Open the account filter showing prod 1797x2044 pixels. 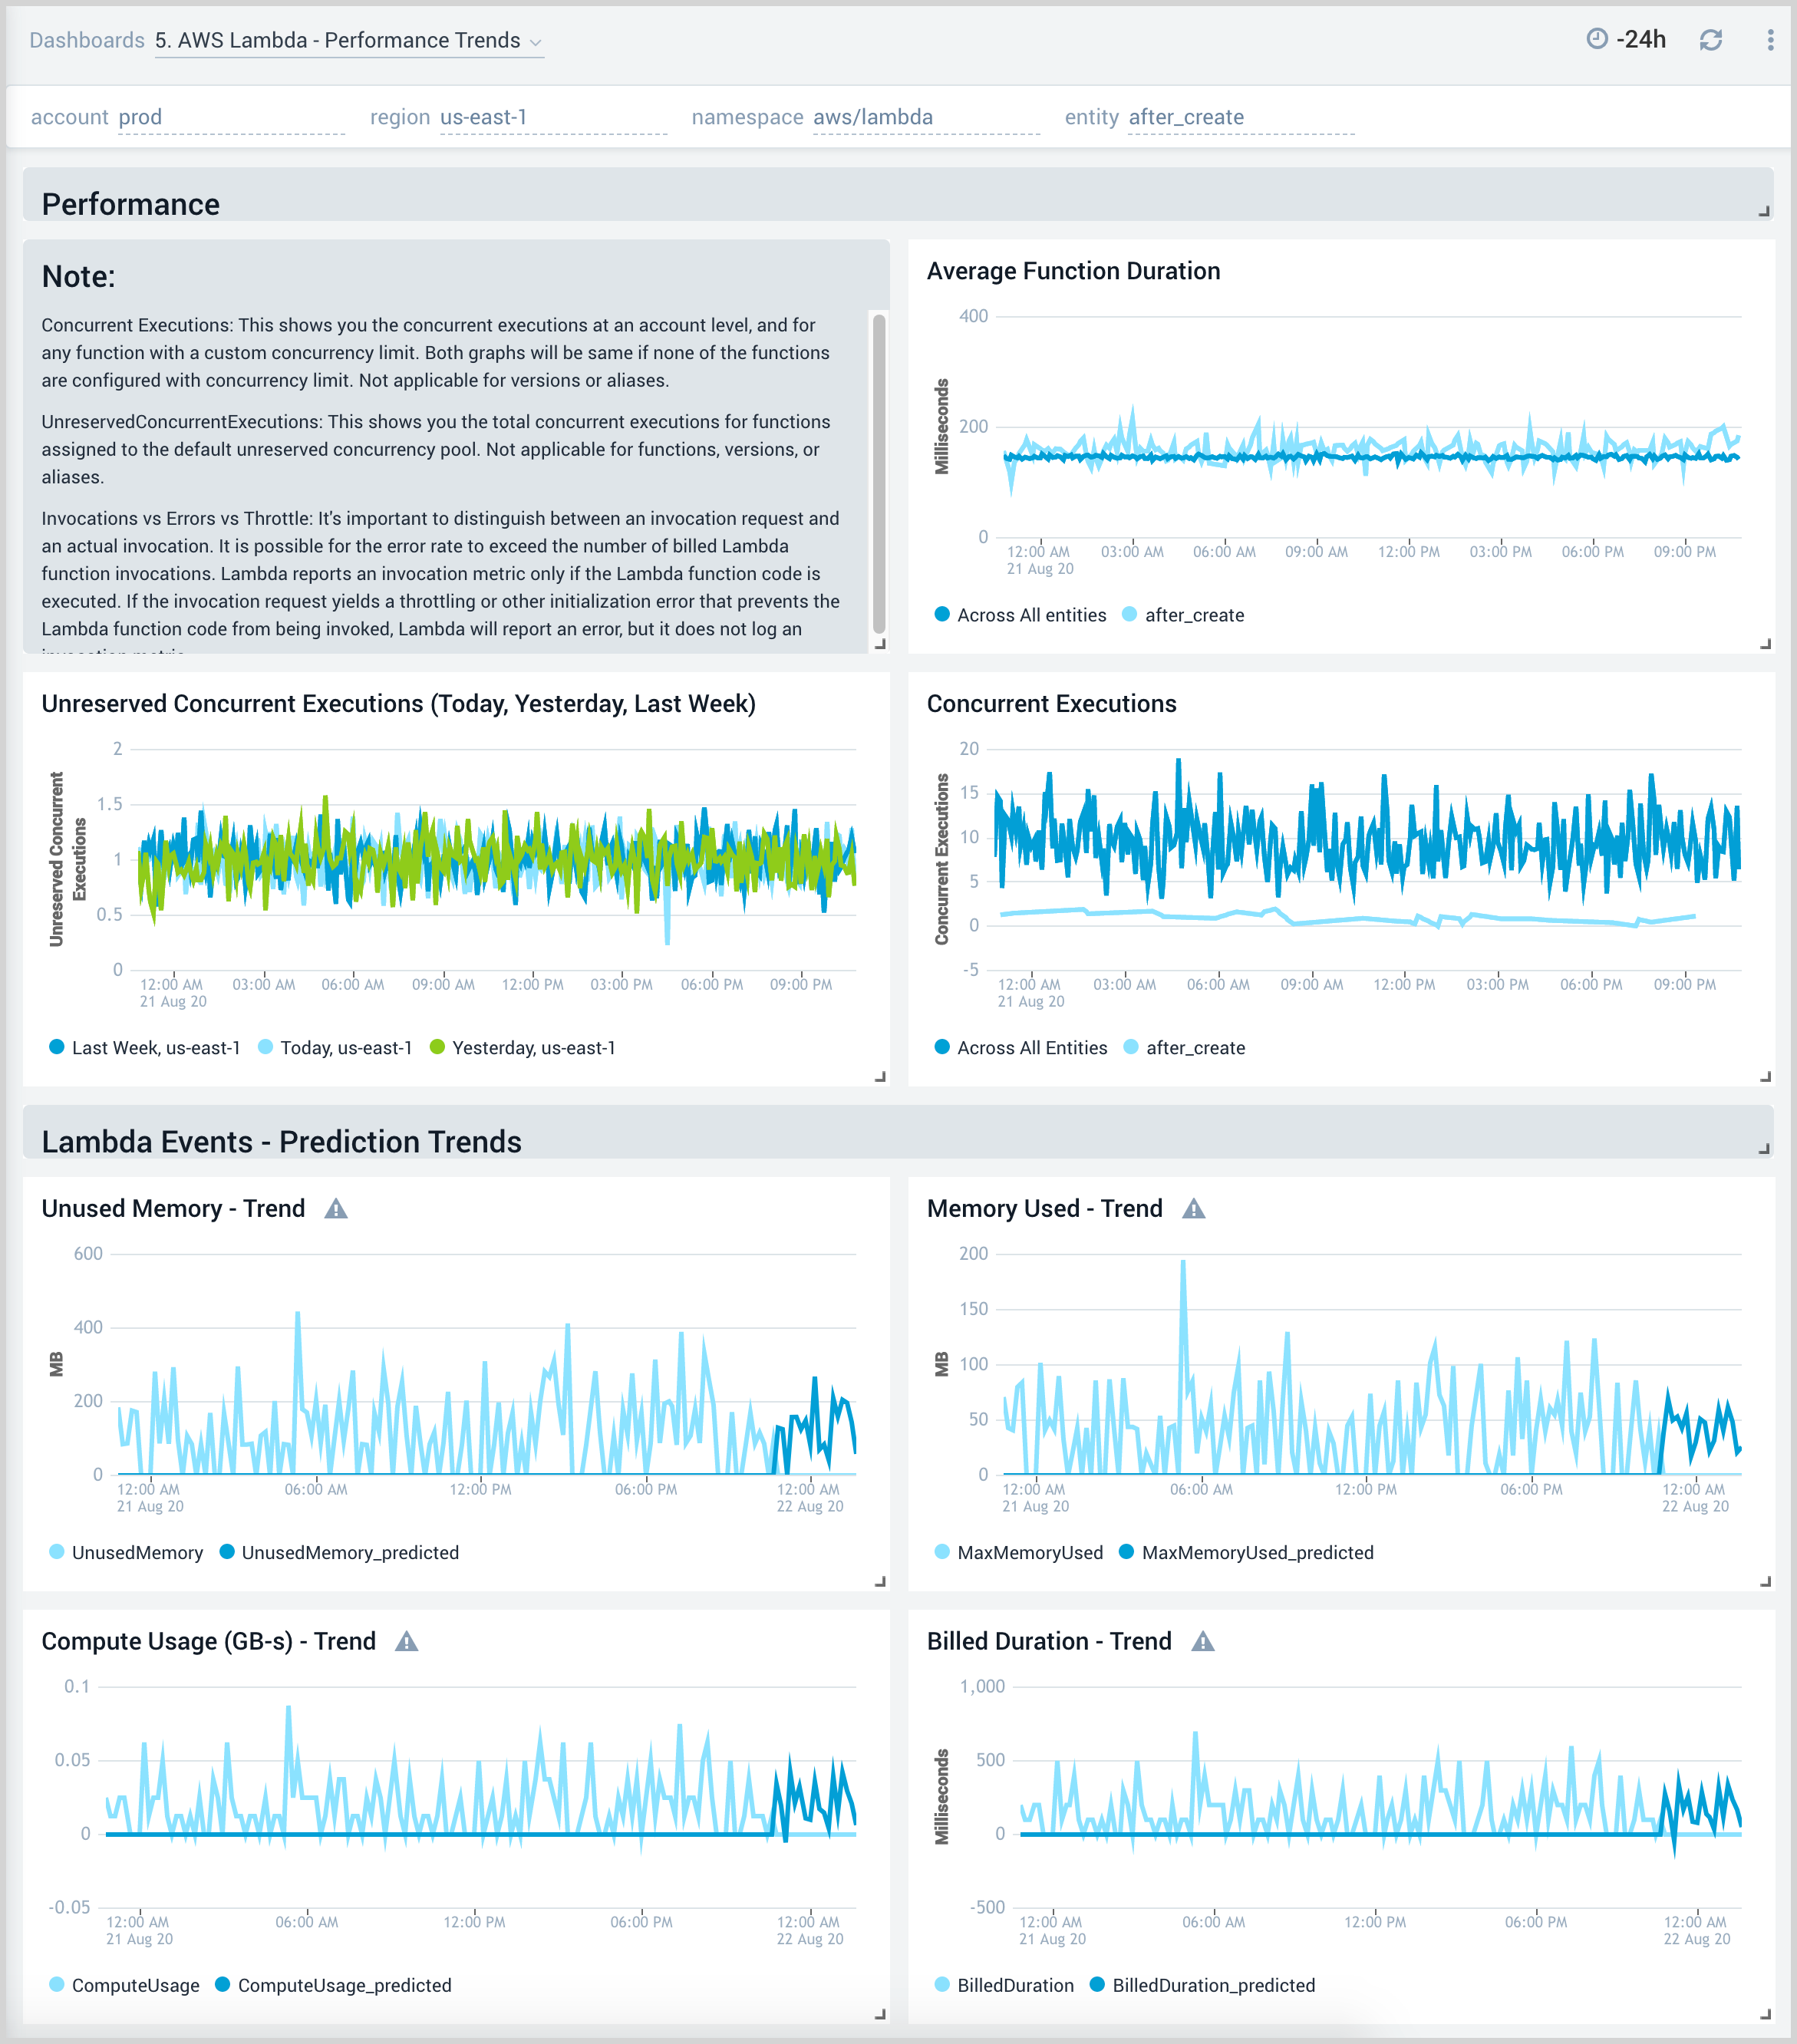[140, 117]
